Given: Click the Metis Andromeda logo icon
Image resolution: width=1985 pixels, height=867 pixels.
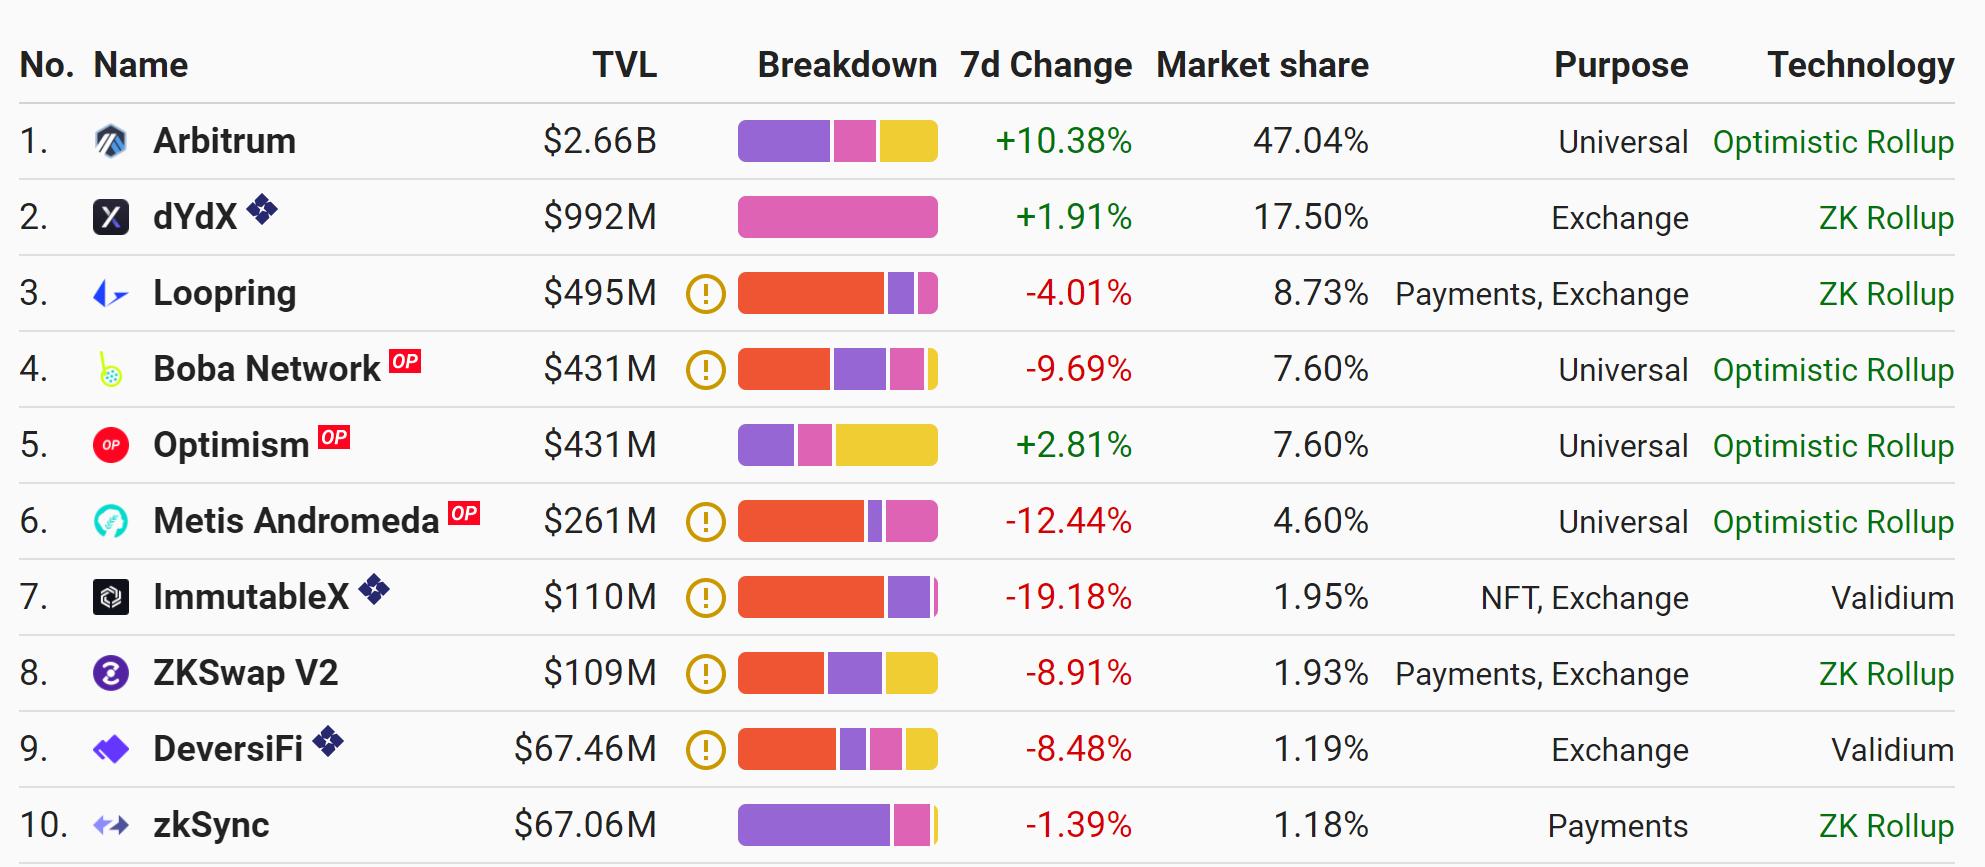Looking at the screenshot, I should pyautogui.click(x=111, y=521).
